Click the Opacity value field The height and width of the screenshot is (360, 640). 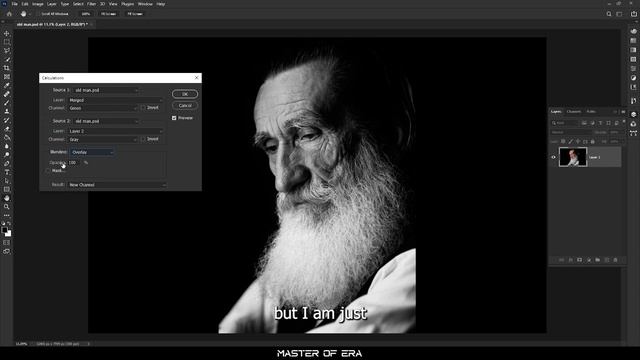[74, 162]
